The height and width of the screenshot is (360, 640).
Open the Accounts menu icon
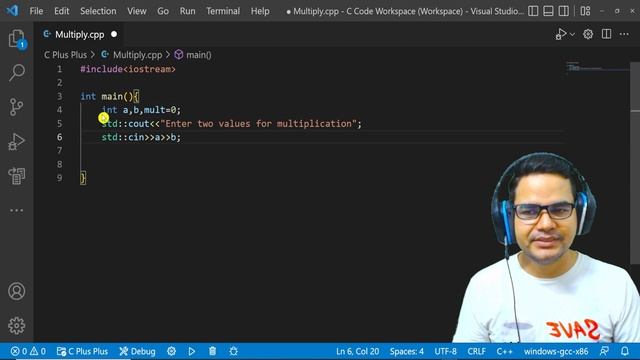coord(17,291)
